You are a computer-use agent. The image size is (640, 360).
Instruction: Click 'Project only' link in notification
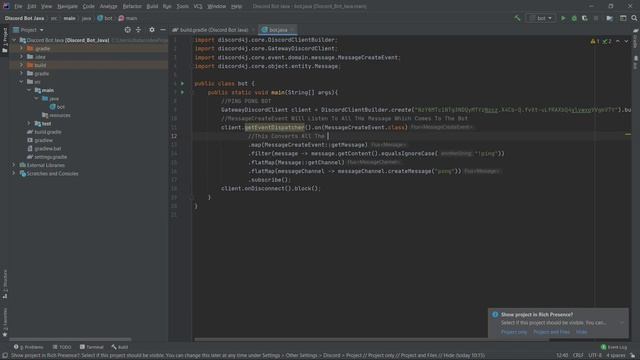tap(514, 332)
